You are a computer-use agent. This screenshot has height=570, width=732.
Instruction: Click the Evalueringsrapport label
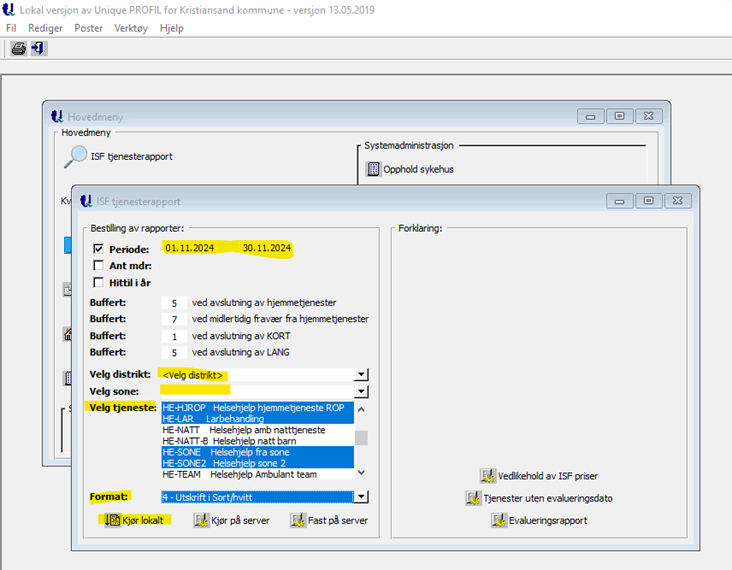pyautogui.click(x=548, y=521)
